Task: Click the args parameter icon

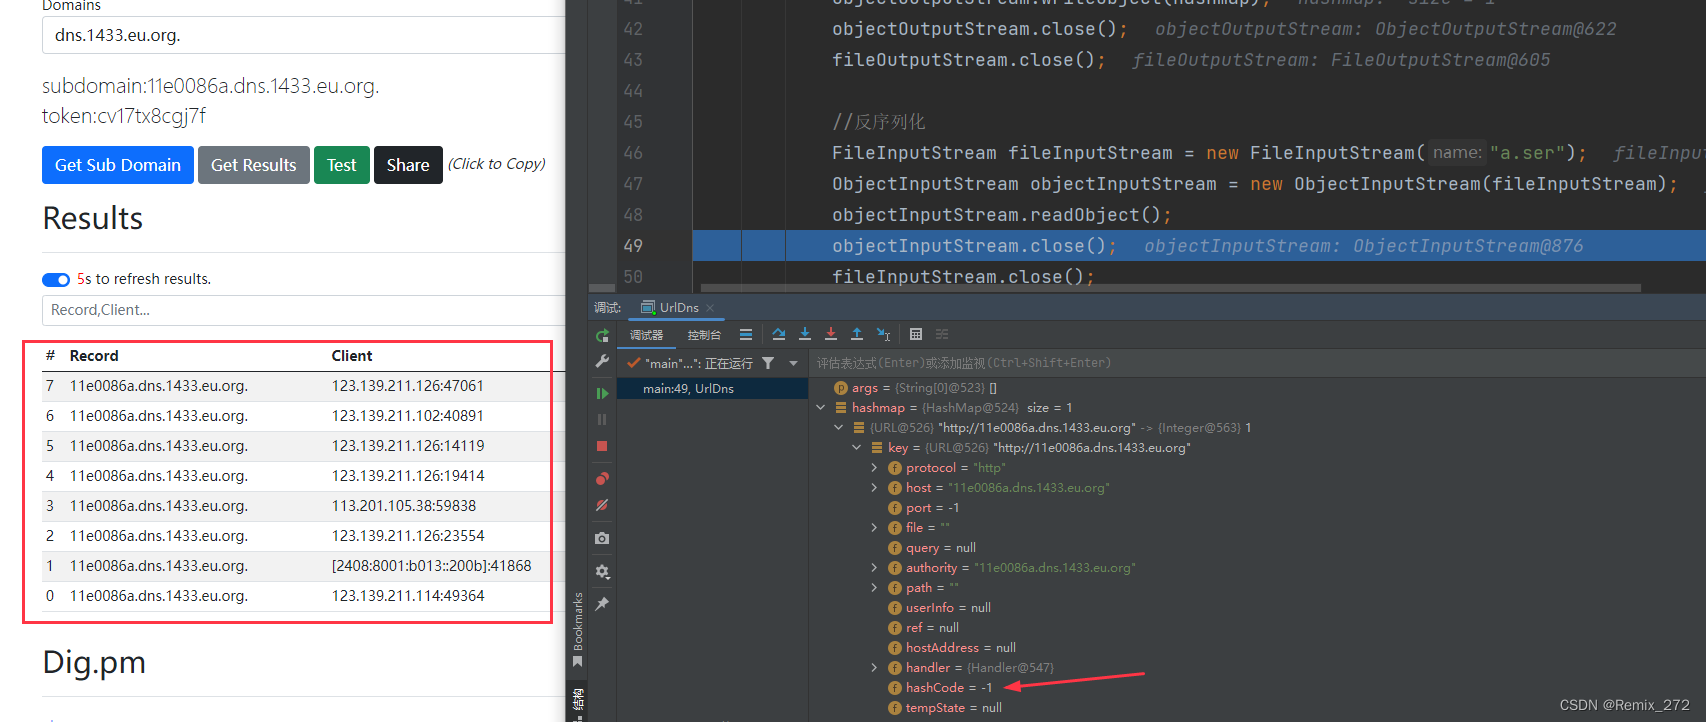Action: (x=841, y=388)
